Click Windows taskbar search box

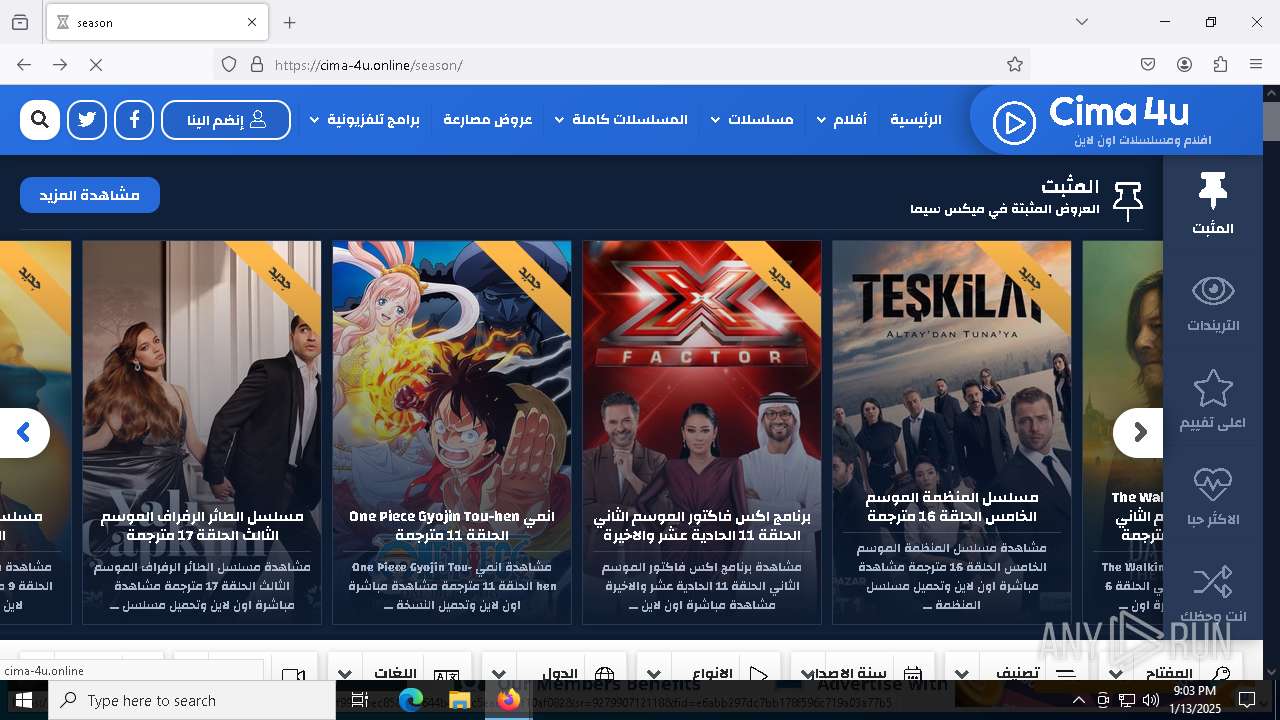tap(192, 701)
